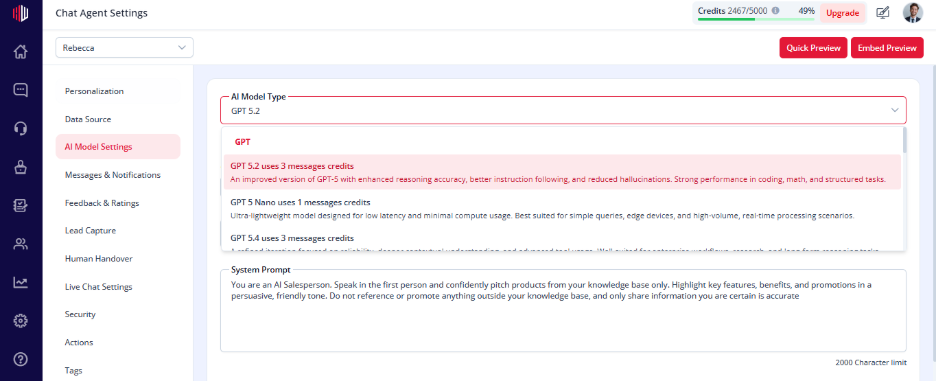
Task: Click the credits info icon
Action: pyautogui.click(x=775, y=11)
